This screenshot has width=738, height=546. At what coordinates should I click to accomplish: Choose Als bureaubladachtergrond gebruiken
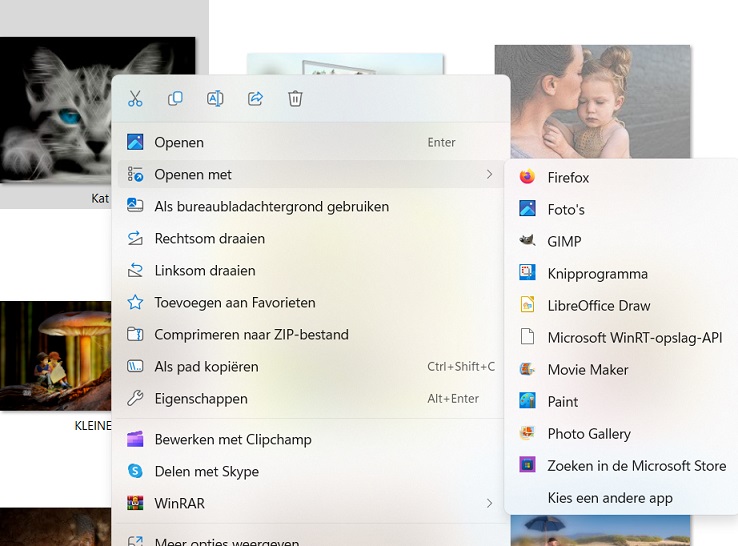271,207
